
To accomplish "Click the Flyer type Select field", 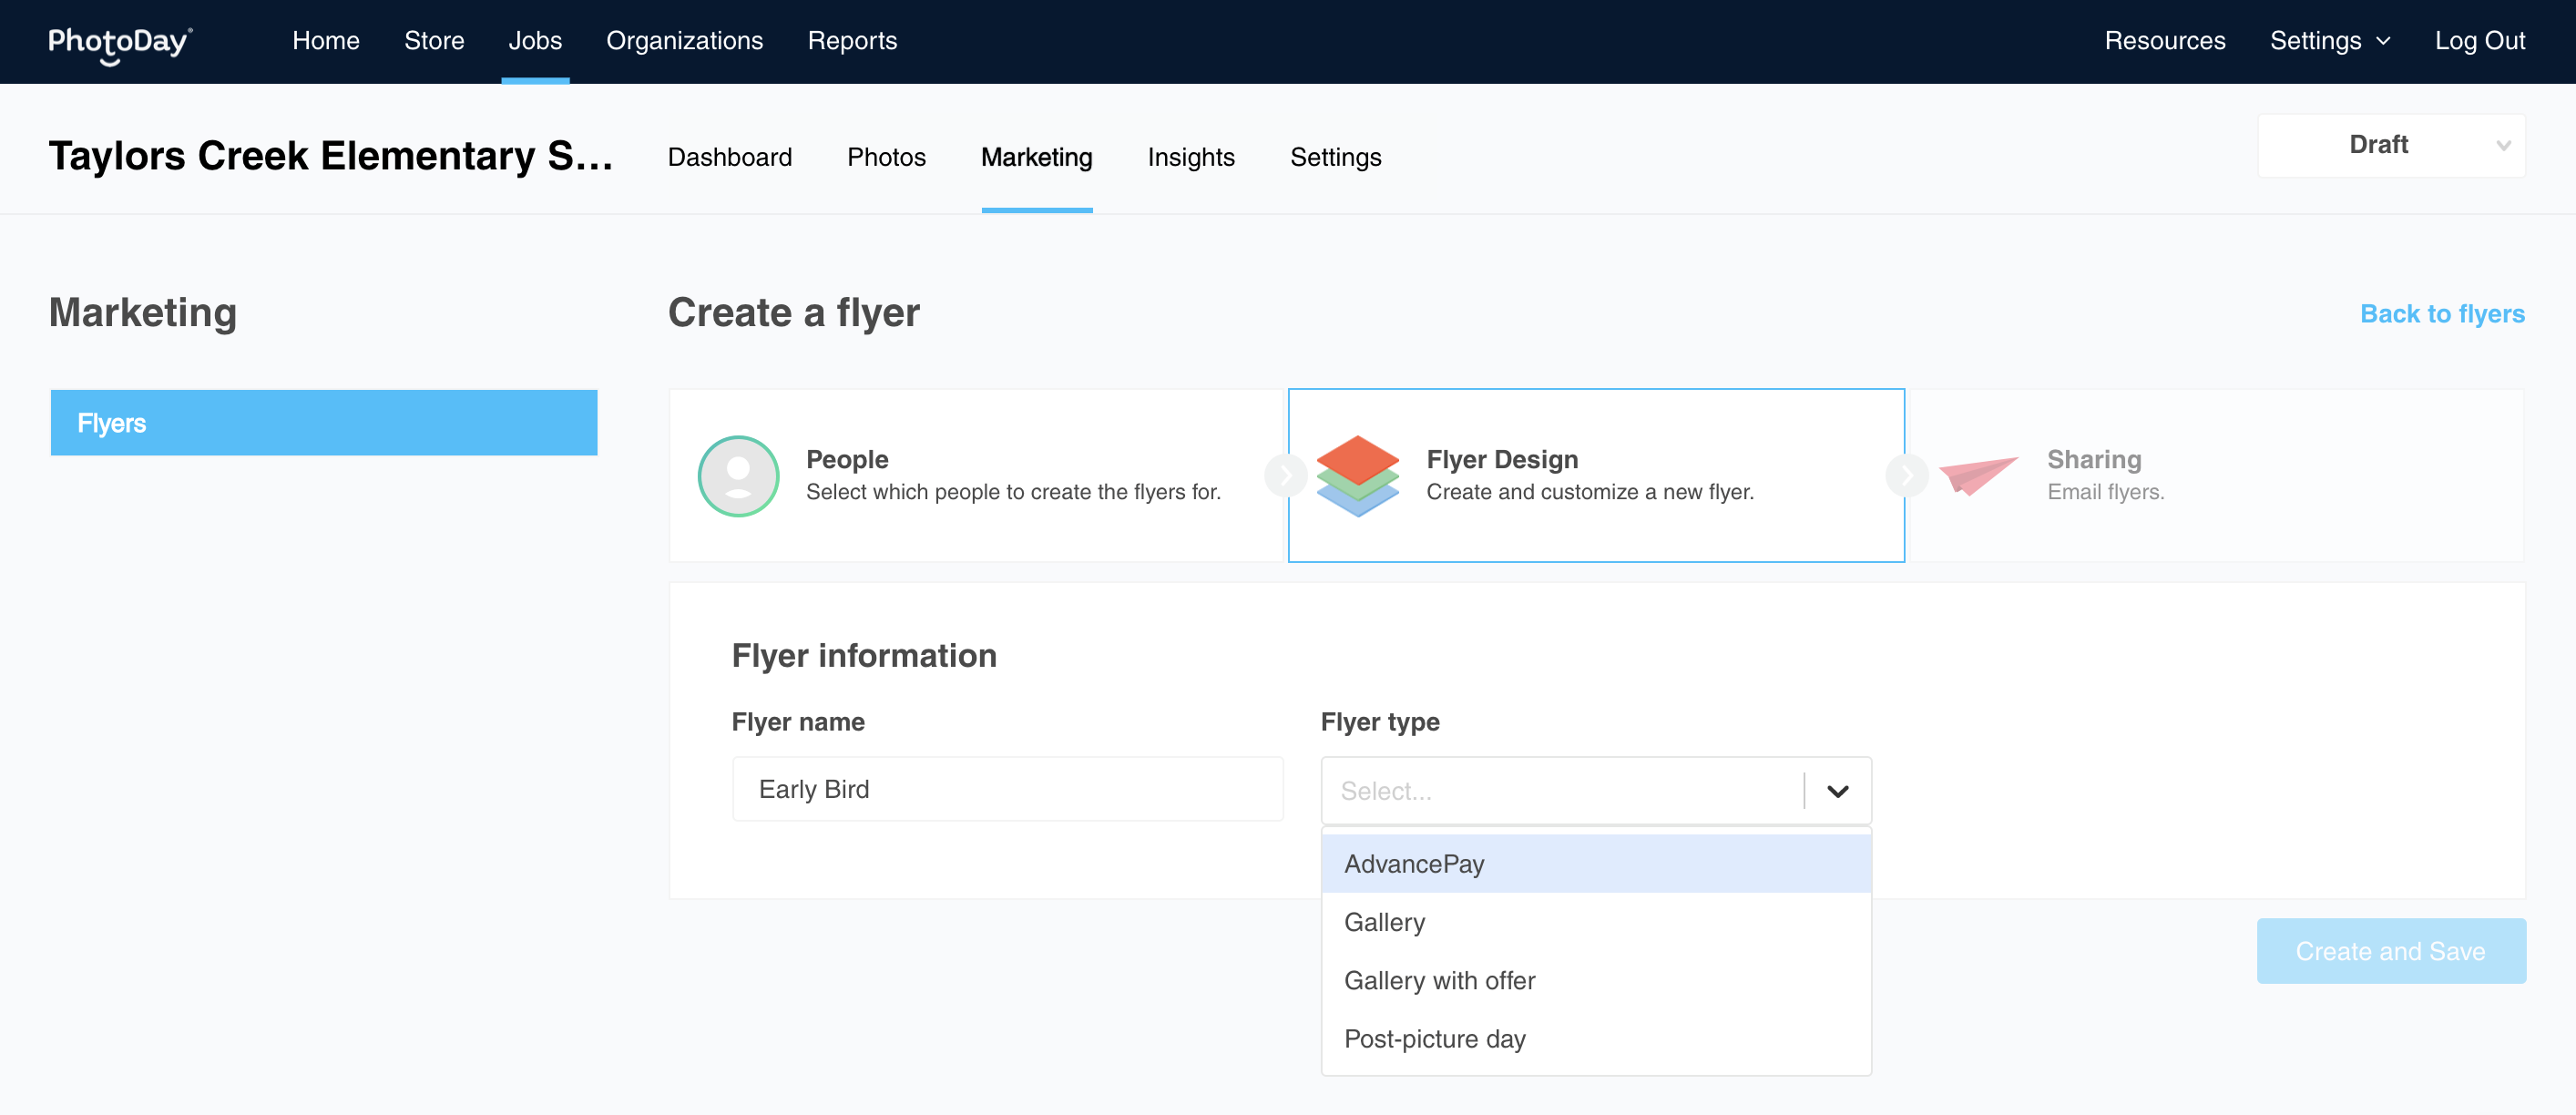I will 1596,791.
